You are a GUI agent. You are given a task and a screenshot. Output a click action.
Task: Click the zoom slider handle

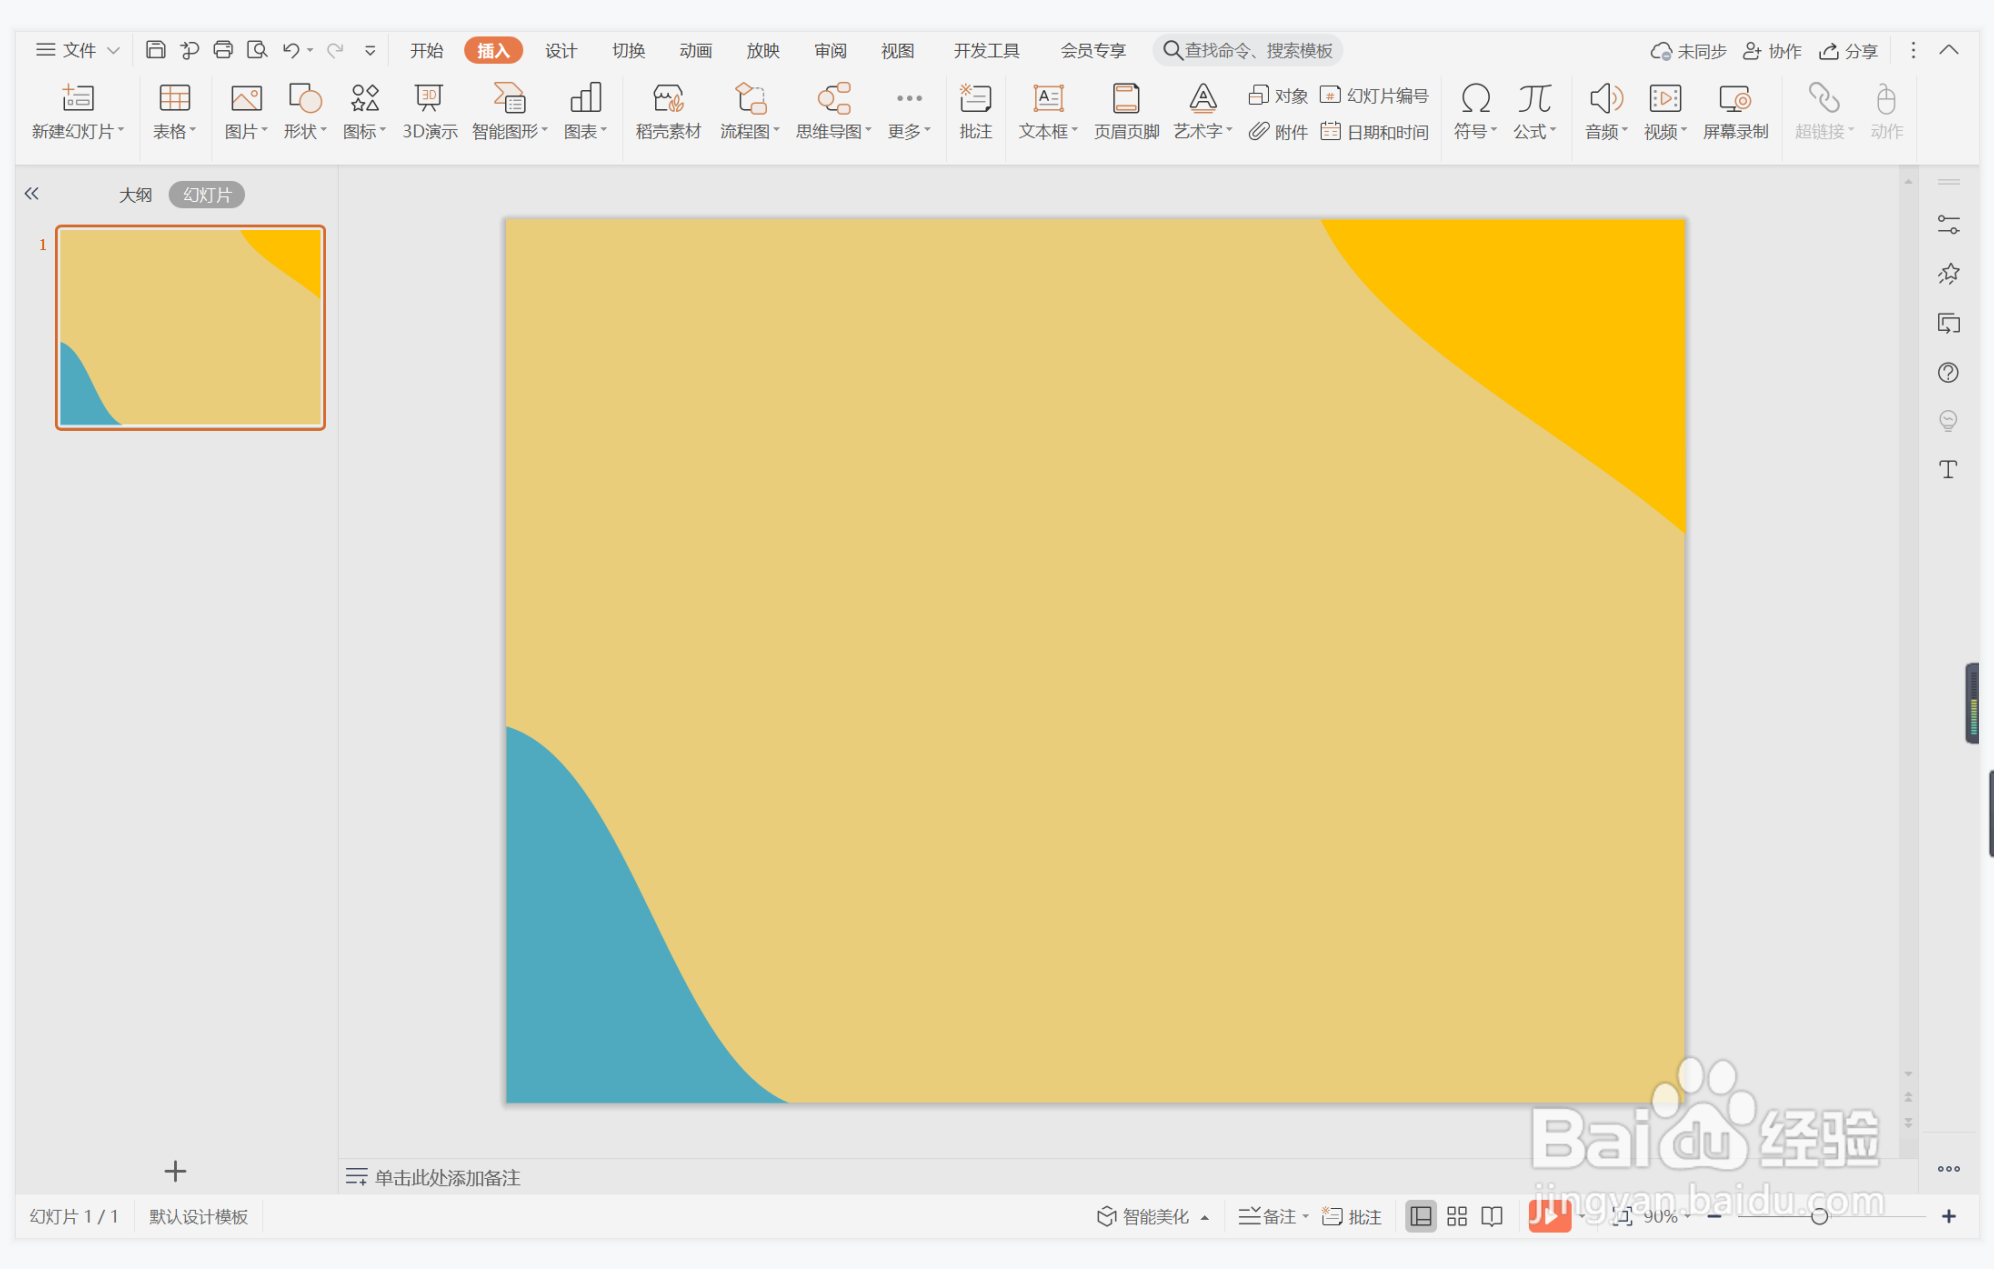[x=1819, y=1216]
